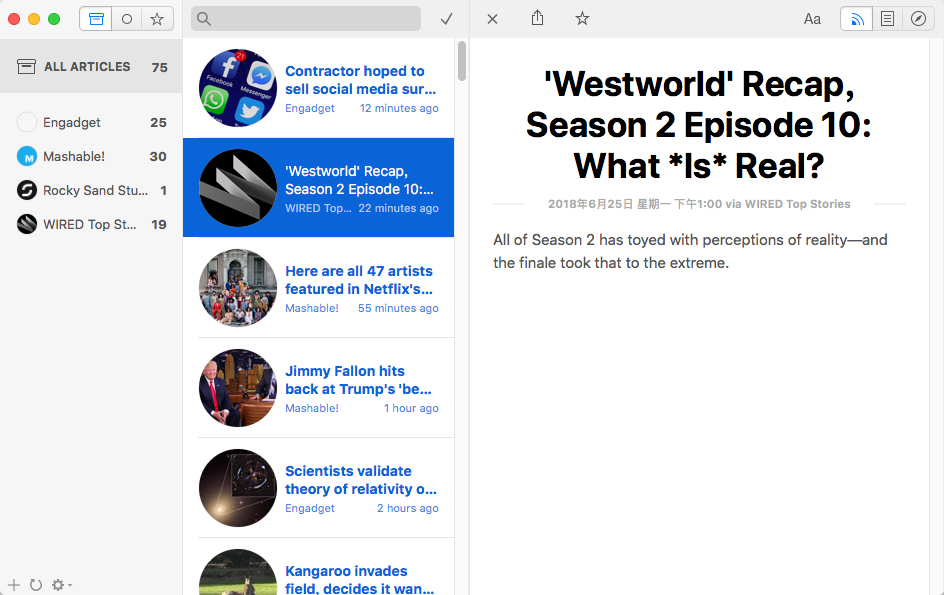
Task: Refresh all feeds
Action: 36,585
